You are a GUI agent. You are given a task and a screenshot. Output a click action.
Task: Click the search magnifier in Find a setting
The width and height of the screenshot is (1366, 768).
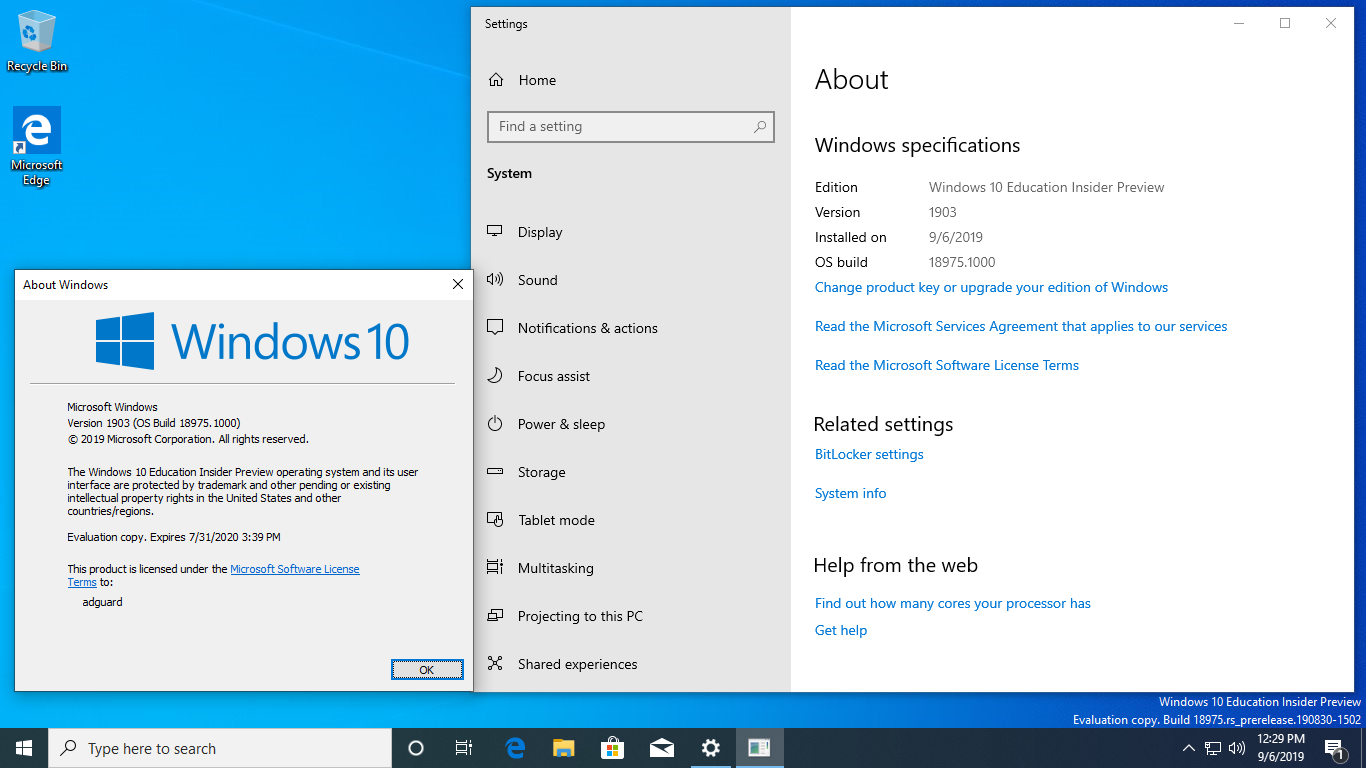pos(760,127)
